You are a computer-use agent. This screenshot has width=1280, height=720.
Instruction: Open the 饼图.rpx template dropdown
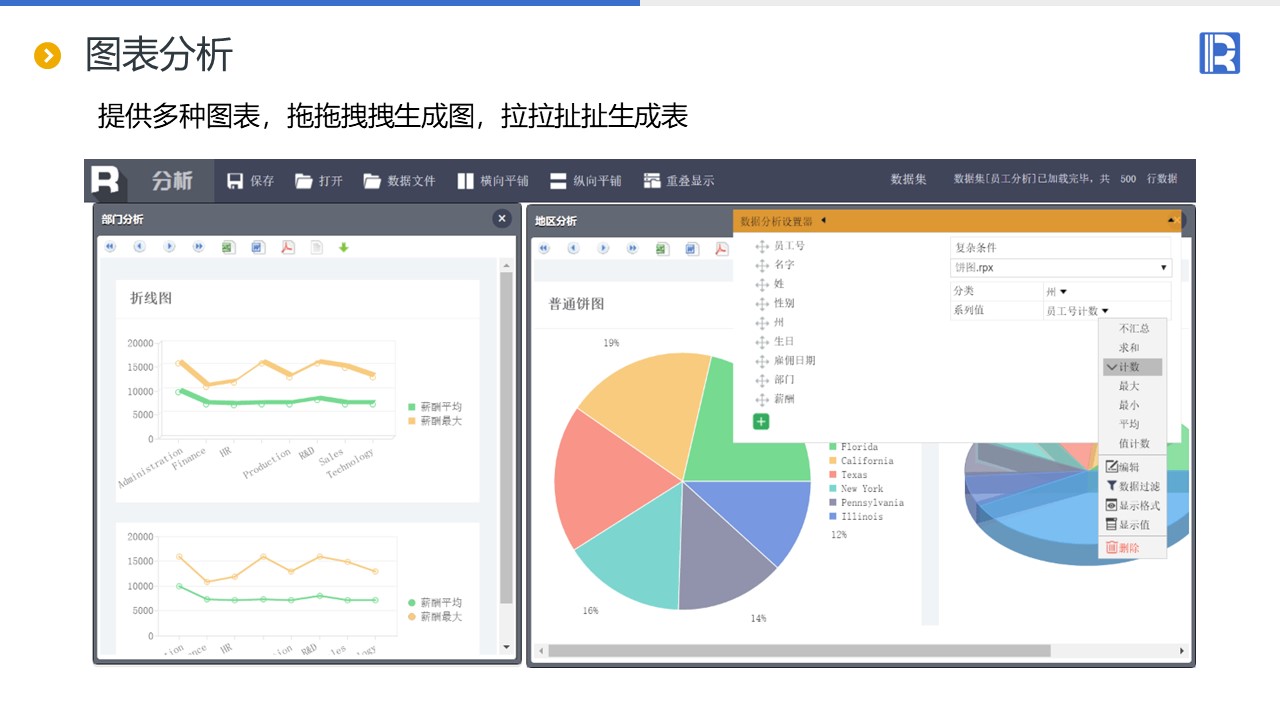(x=1061, y=268)
